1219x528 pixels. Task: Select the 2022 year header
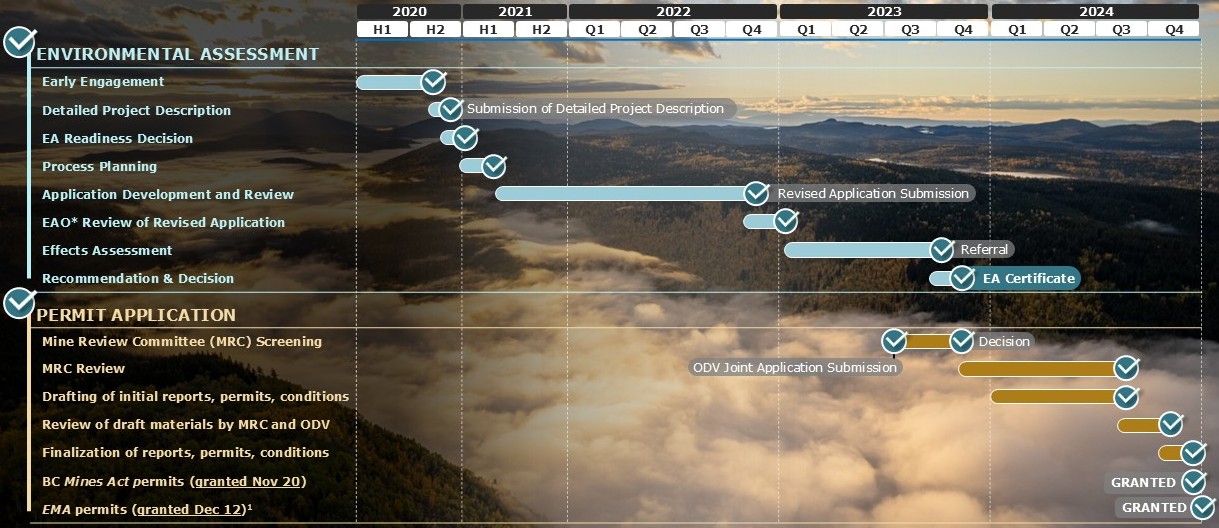[673, 11]
